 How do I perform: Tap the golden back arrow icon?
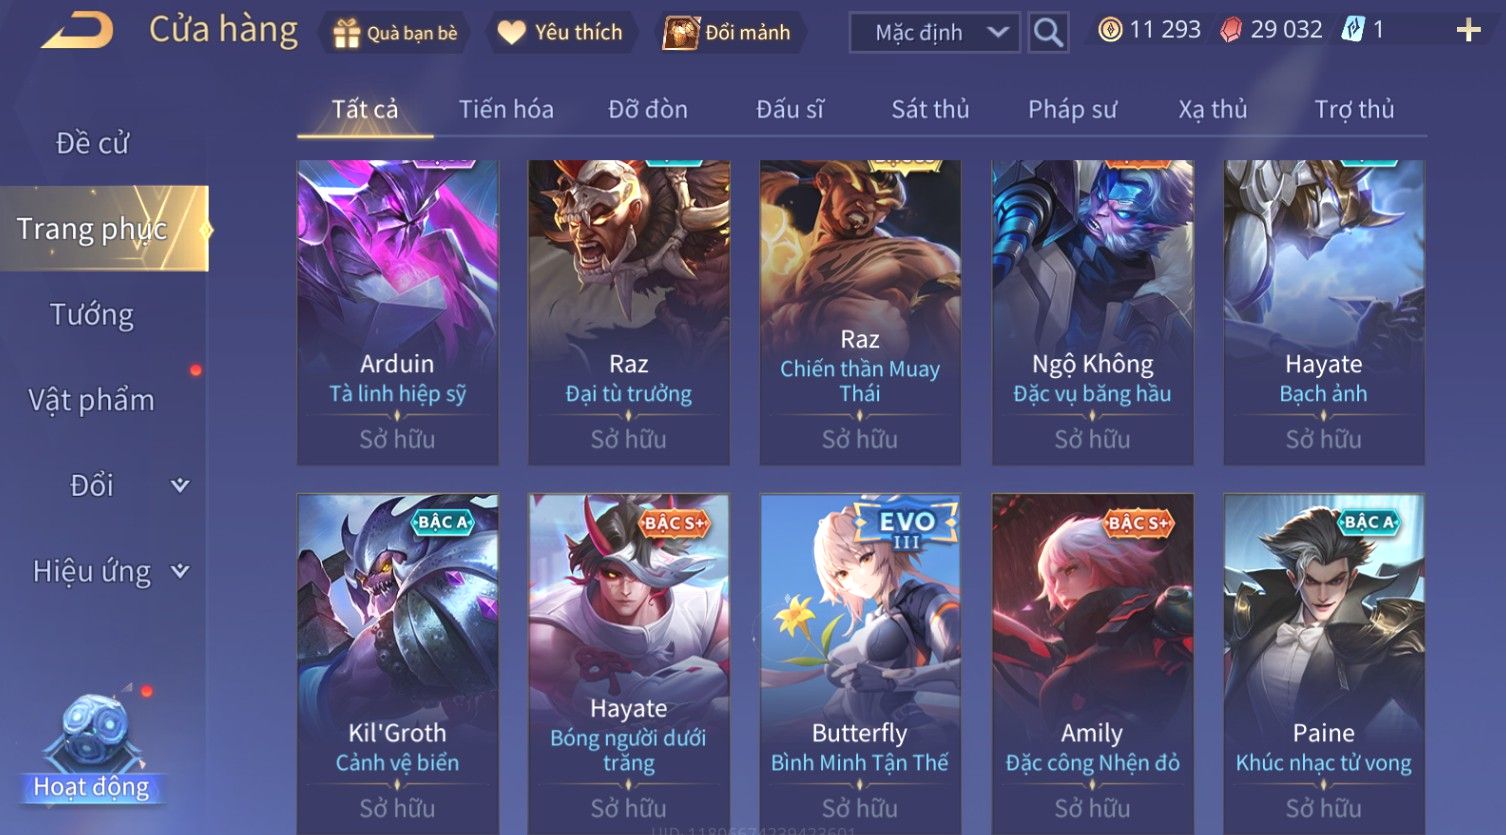tap(77, 31)
